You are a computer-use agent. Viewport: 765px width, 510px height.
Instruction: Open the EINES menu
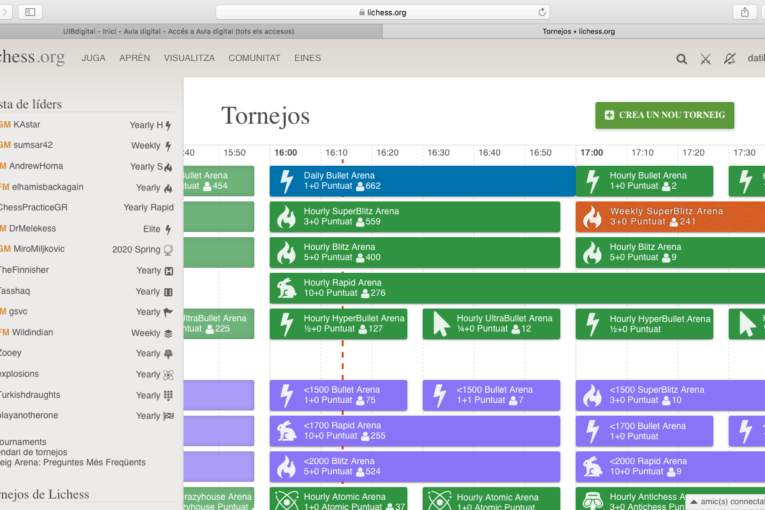(x=307, y=58)
